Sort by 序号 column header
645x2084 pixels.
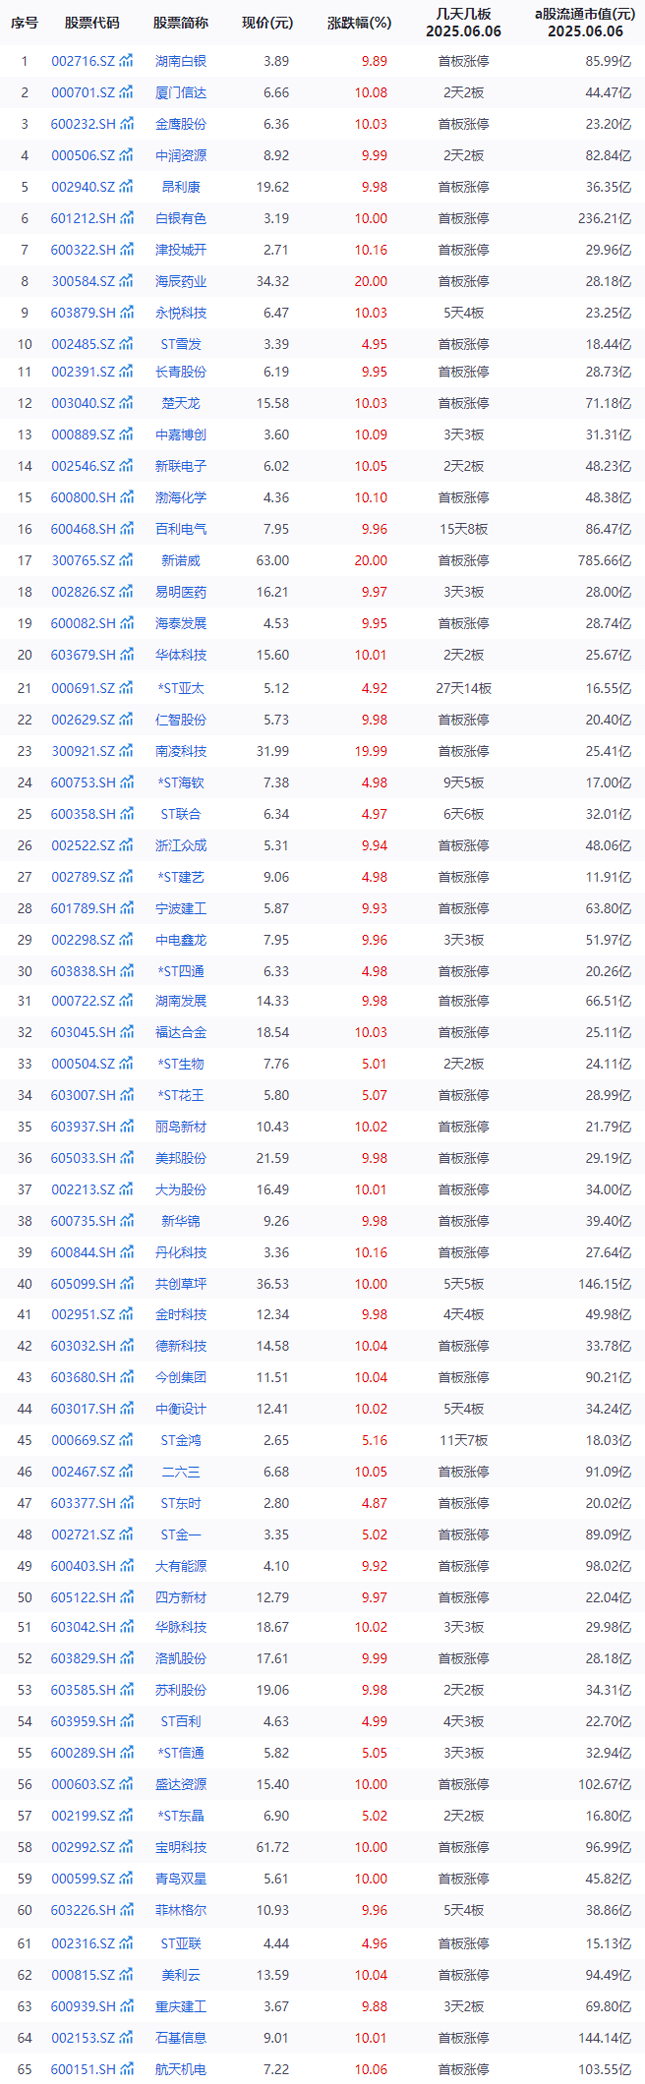[x=25, y=22]
